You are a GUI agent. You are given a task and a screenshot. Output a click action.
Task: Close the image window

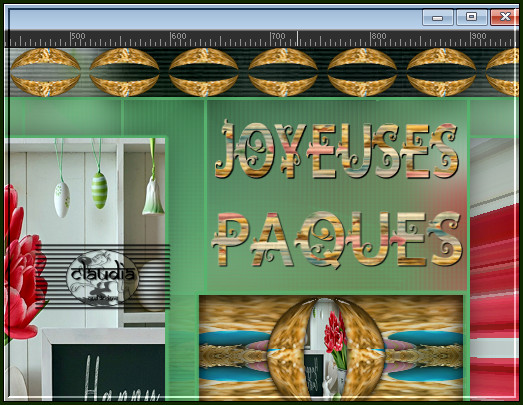click(504, 17)
